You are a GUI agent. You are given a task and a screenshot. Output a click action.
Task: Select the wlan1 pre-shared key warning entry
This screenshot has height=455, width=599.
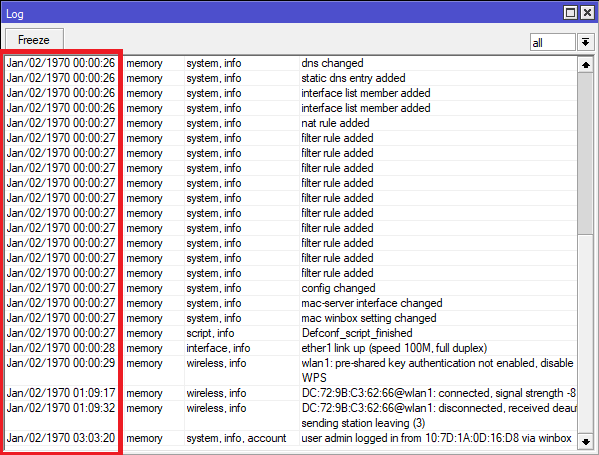[x=290, y=370]
